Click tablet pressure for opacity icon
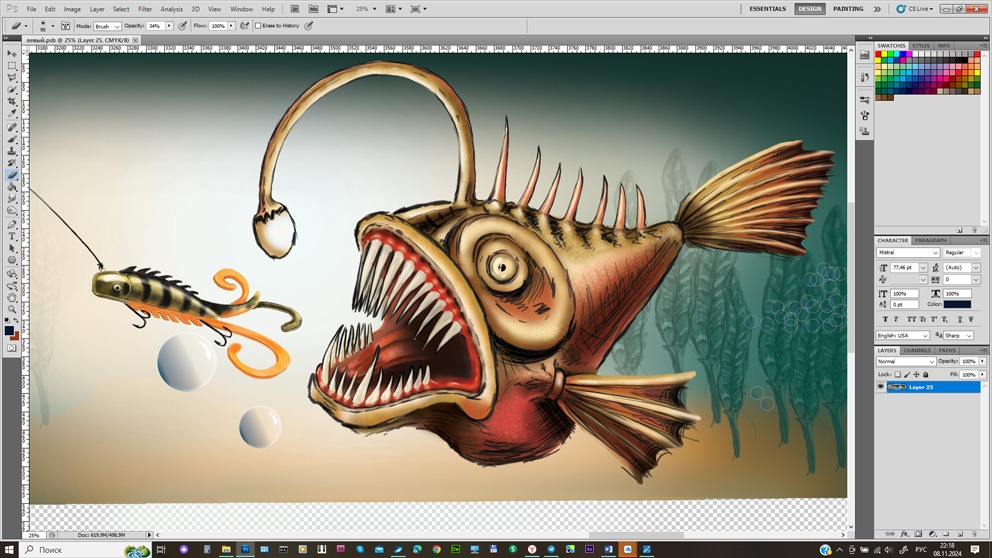The height and width of the screenshot is (558, 992). coord(183,26)
